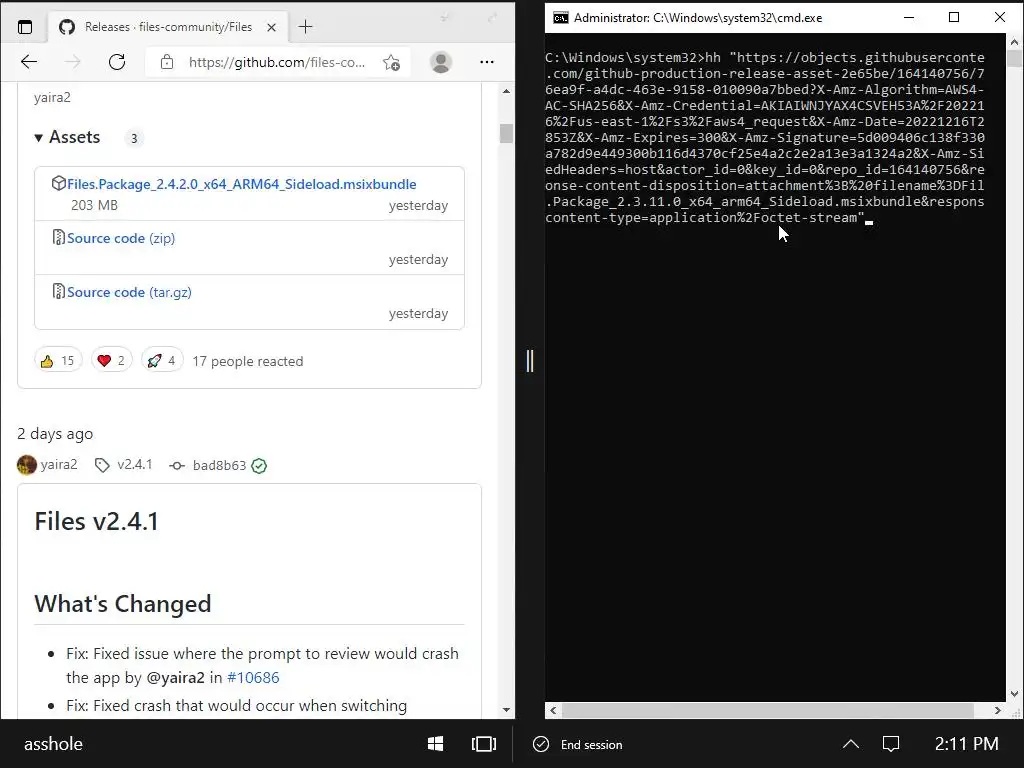
Task: Click the heart reaction with 2
Action: click(x=111, y=360)
